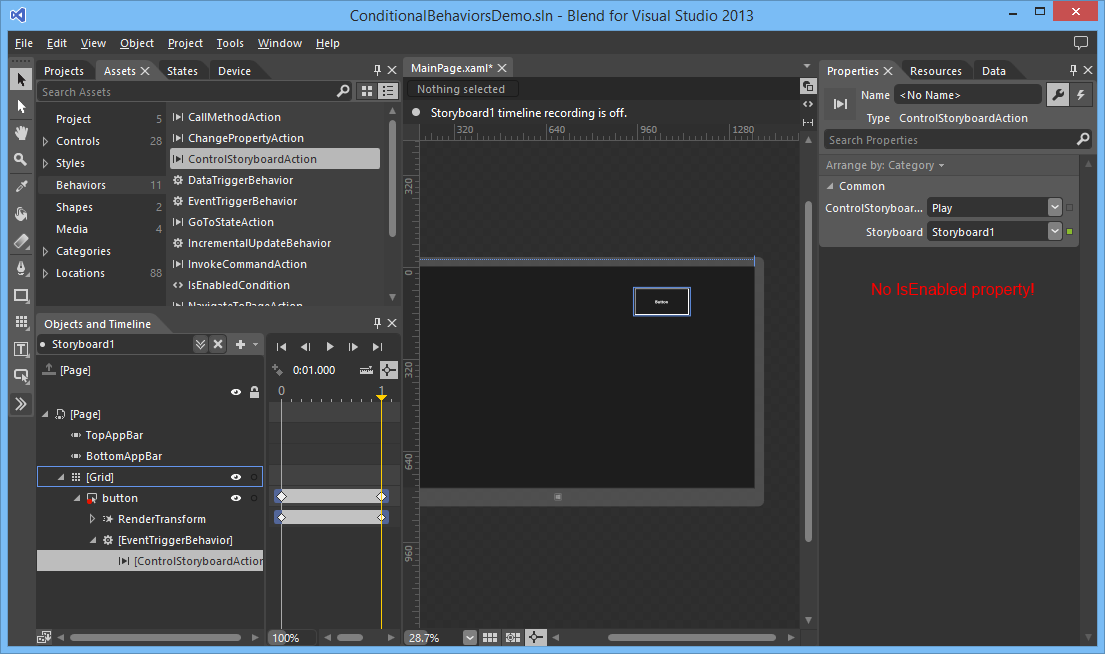The height and width of the screenshot is (654, 1105).
Task: Choose the Gradient tool in the toolbar
Action: tap(21, 241)
